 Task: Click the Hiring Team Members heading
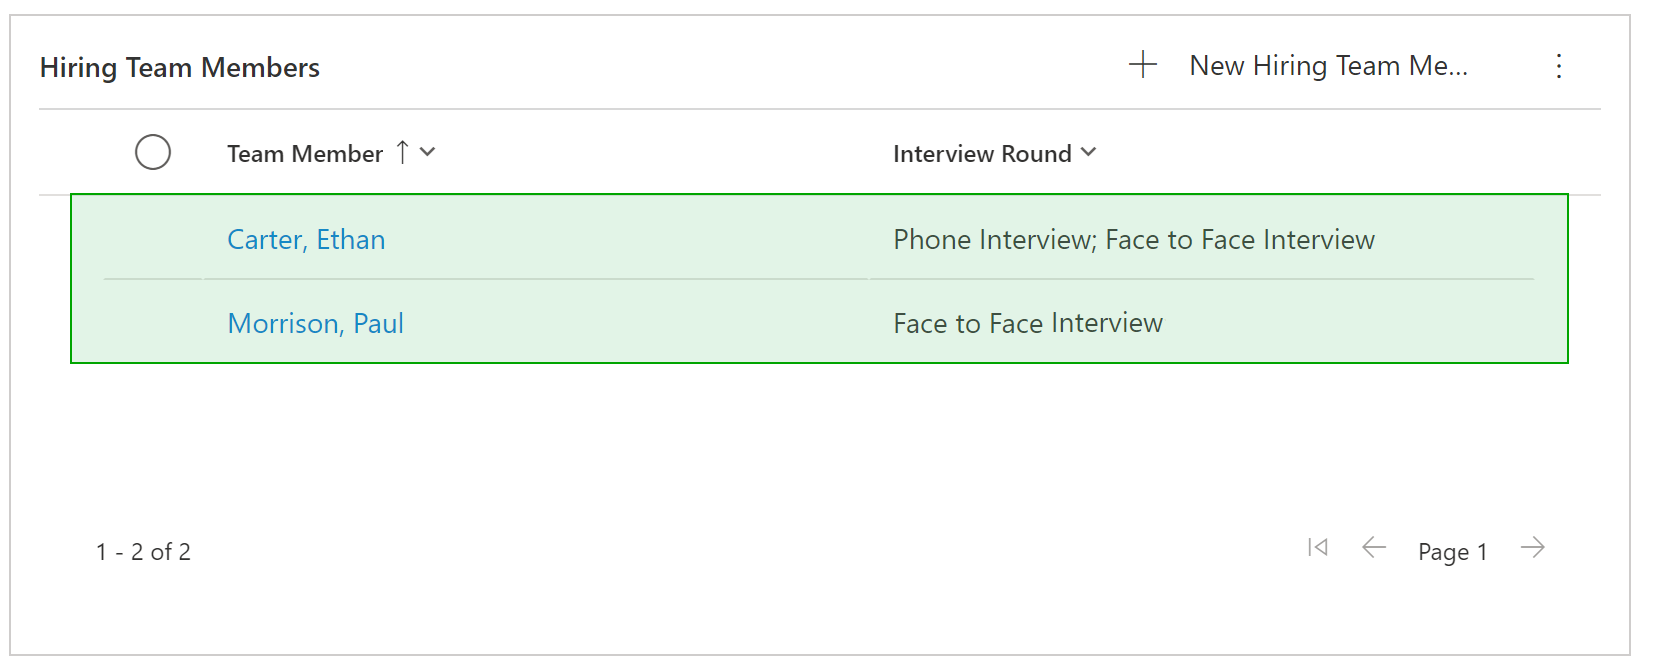(x=180, y=67)
